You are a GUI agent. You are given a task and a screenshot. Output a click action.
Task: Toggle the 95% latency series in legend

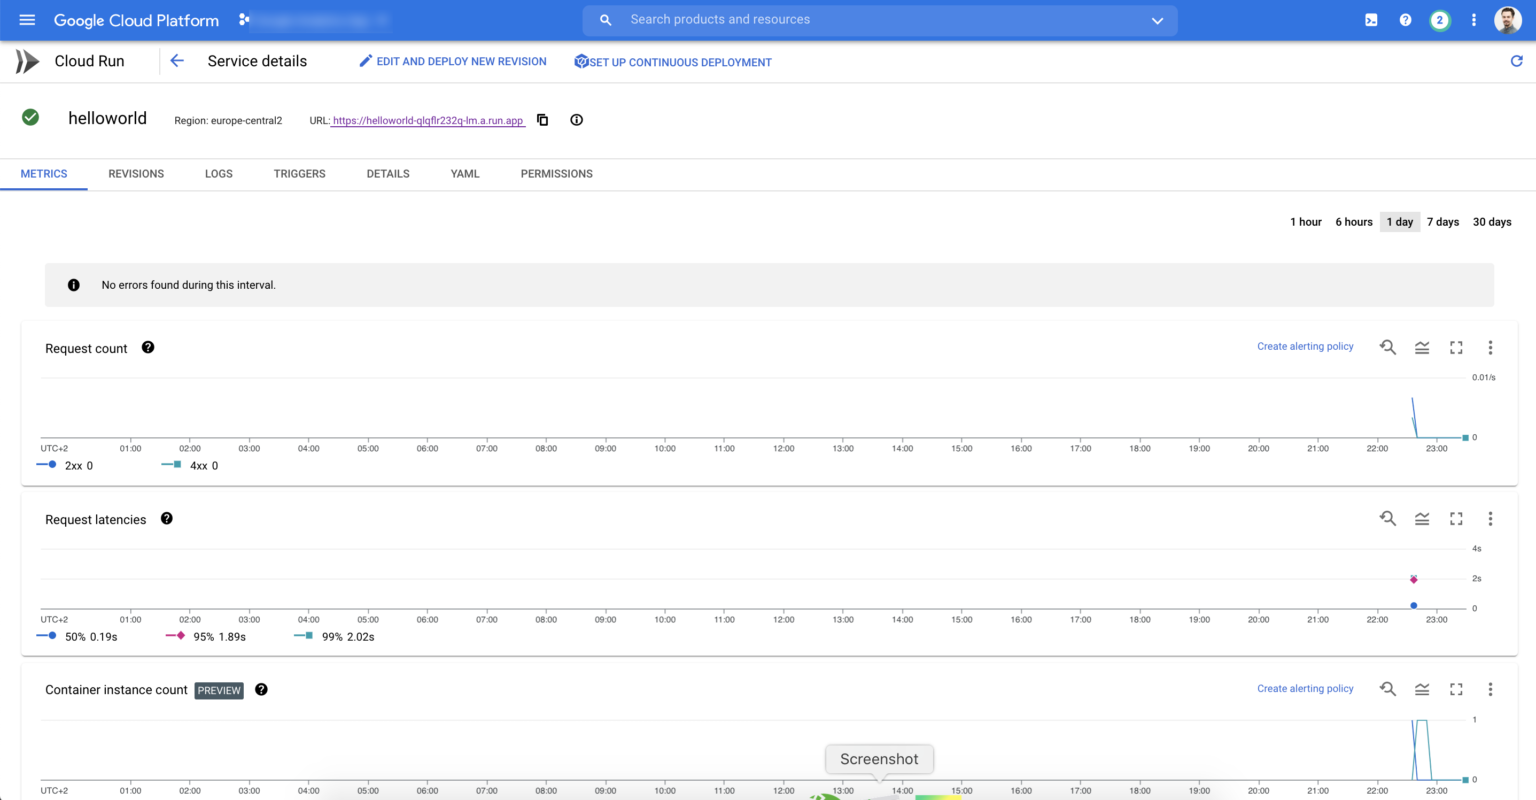205,637
